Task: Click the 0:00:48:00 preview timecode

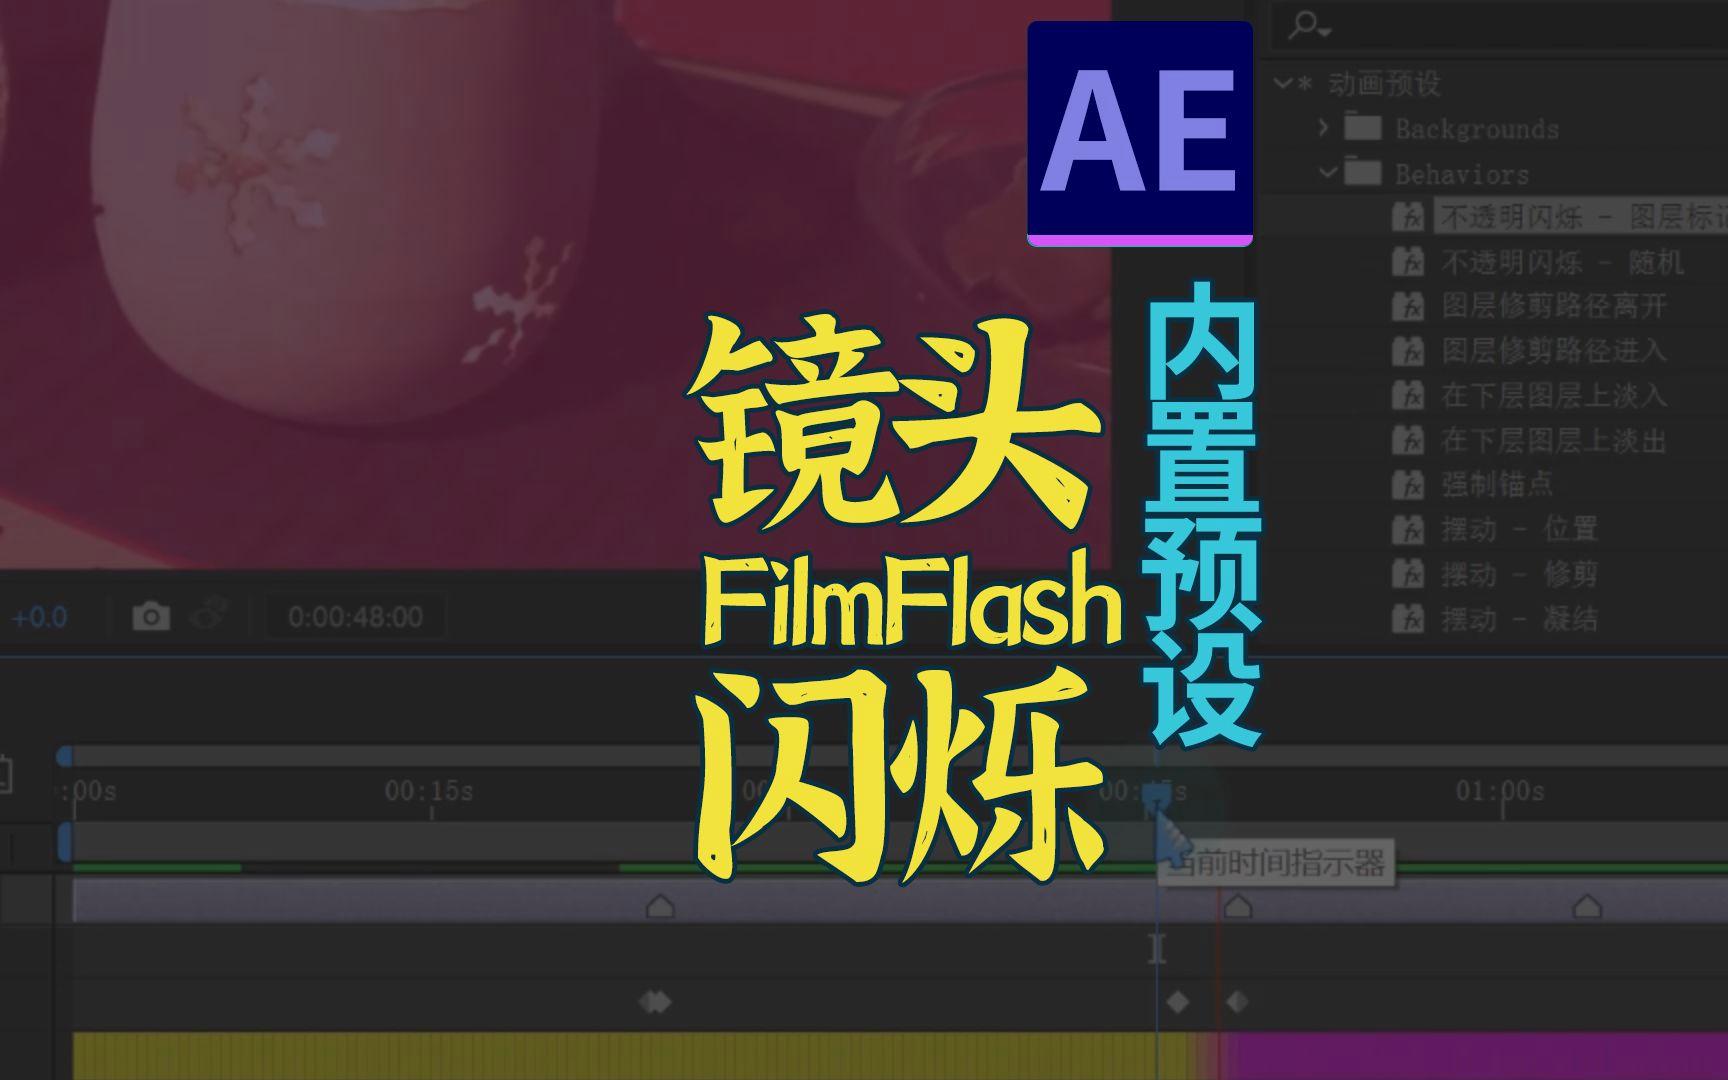Action: (355, 617)
